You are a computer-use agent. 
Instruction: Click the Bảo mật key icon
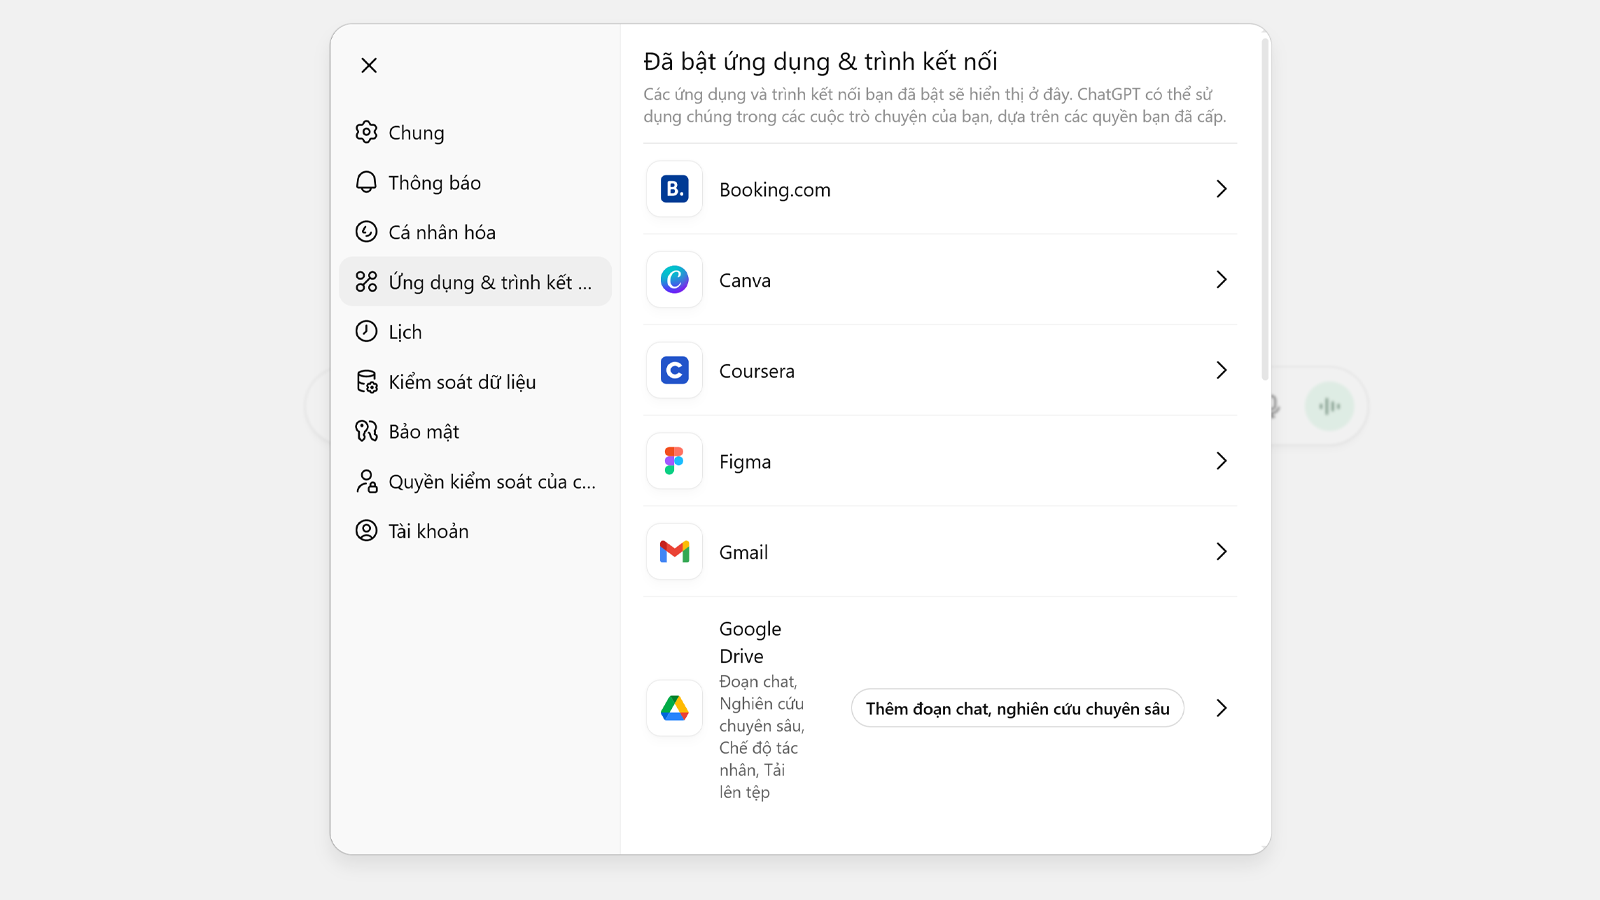[367, 431]
